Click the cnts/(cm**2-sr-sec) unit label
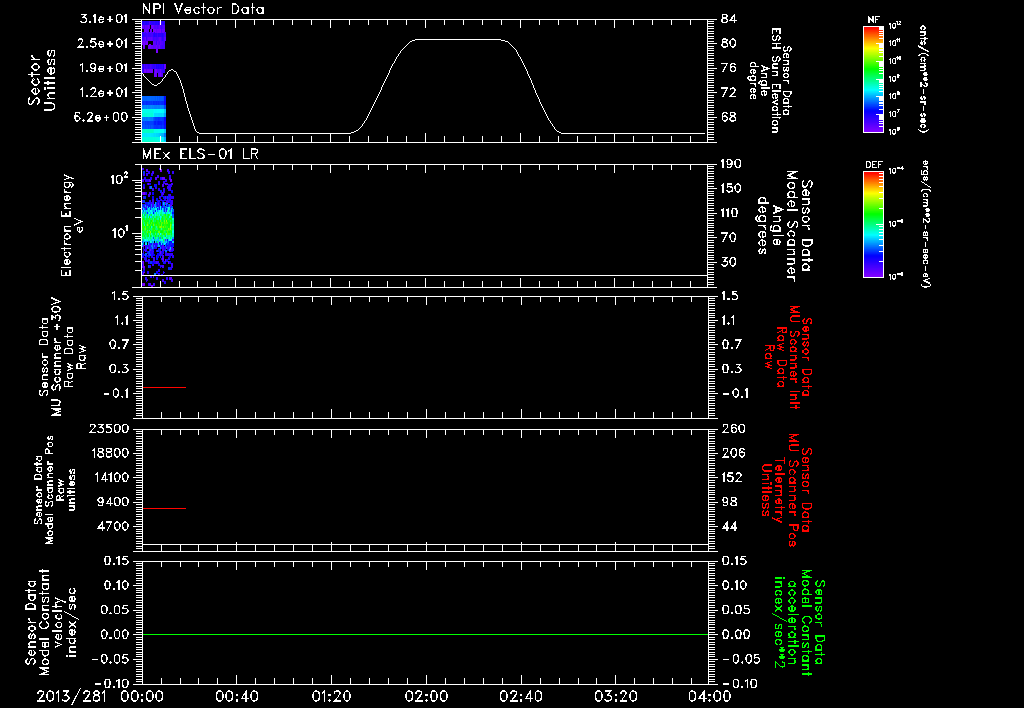This screenshot has height=708, width=1024. [923, 79]
